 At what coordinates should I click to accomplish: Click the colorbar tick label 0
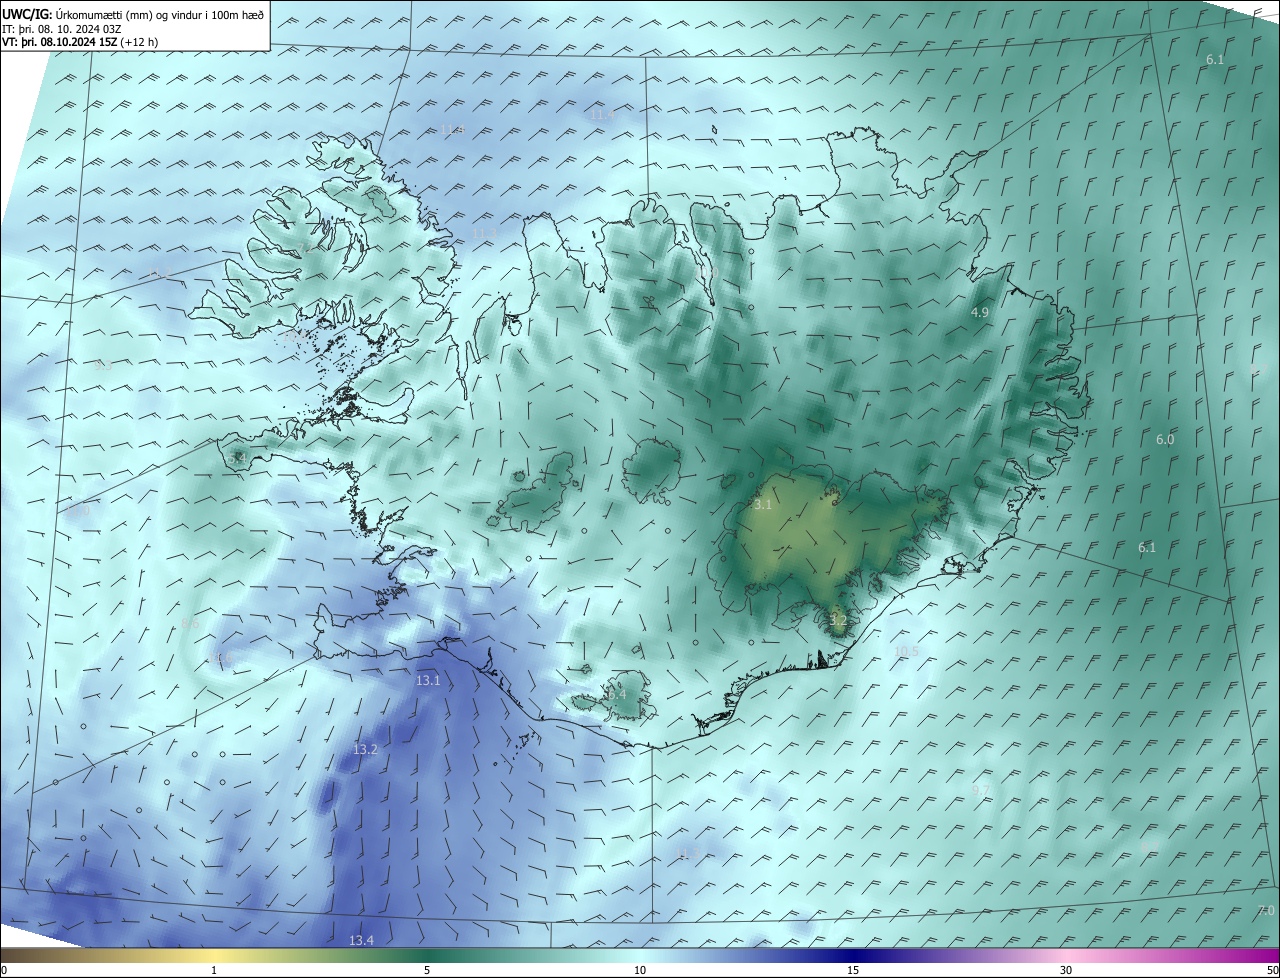tap(4, 970)
